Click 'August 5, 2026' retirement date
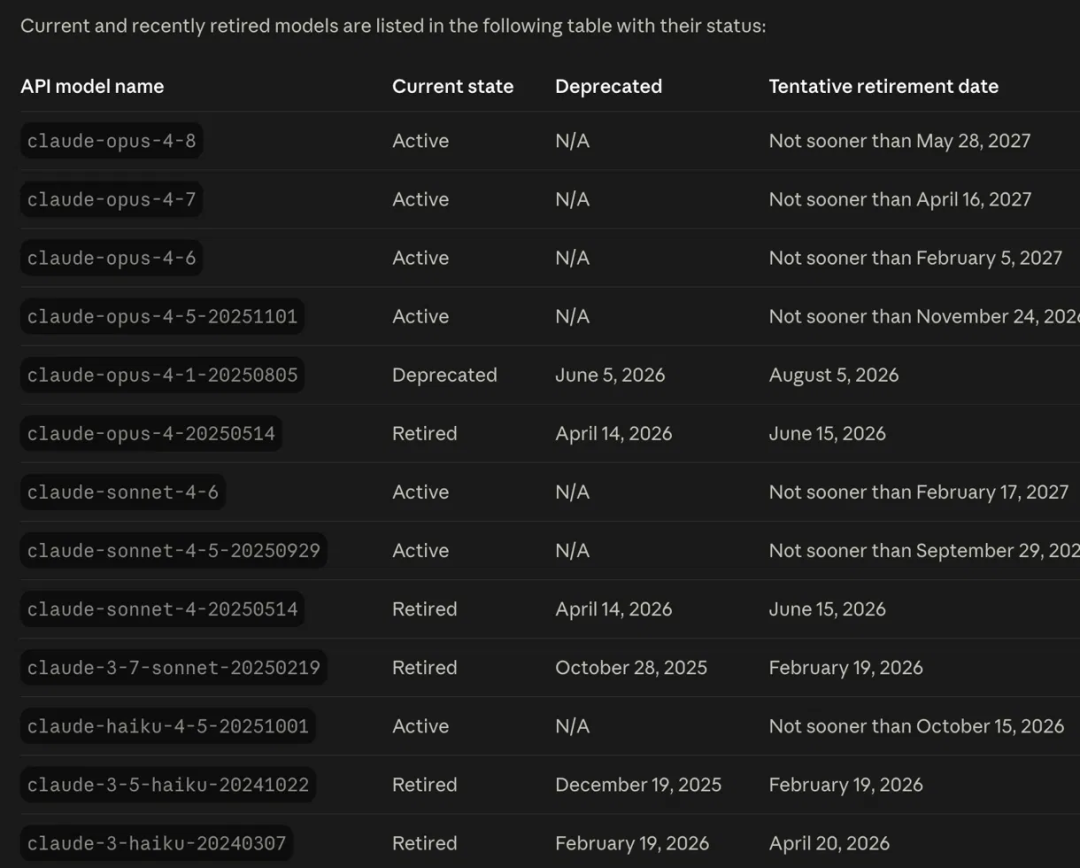This screenshot has width=1080, height=868. (x=833, y=375)
